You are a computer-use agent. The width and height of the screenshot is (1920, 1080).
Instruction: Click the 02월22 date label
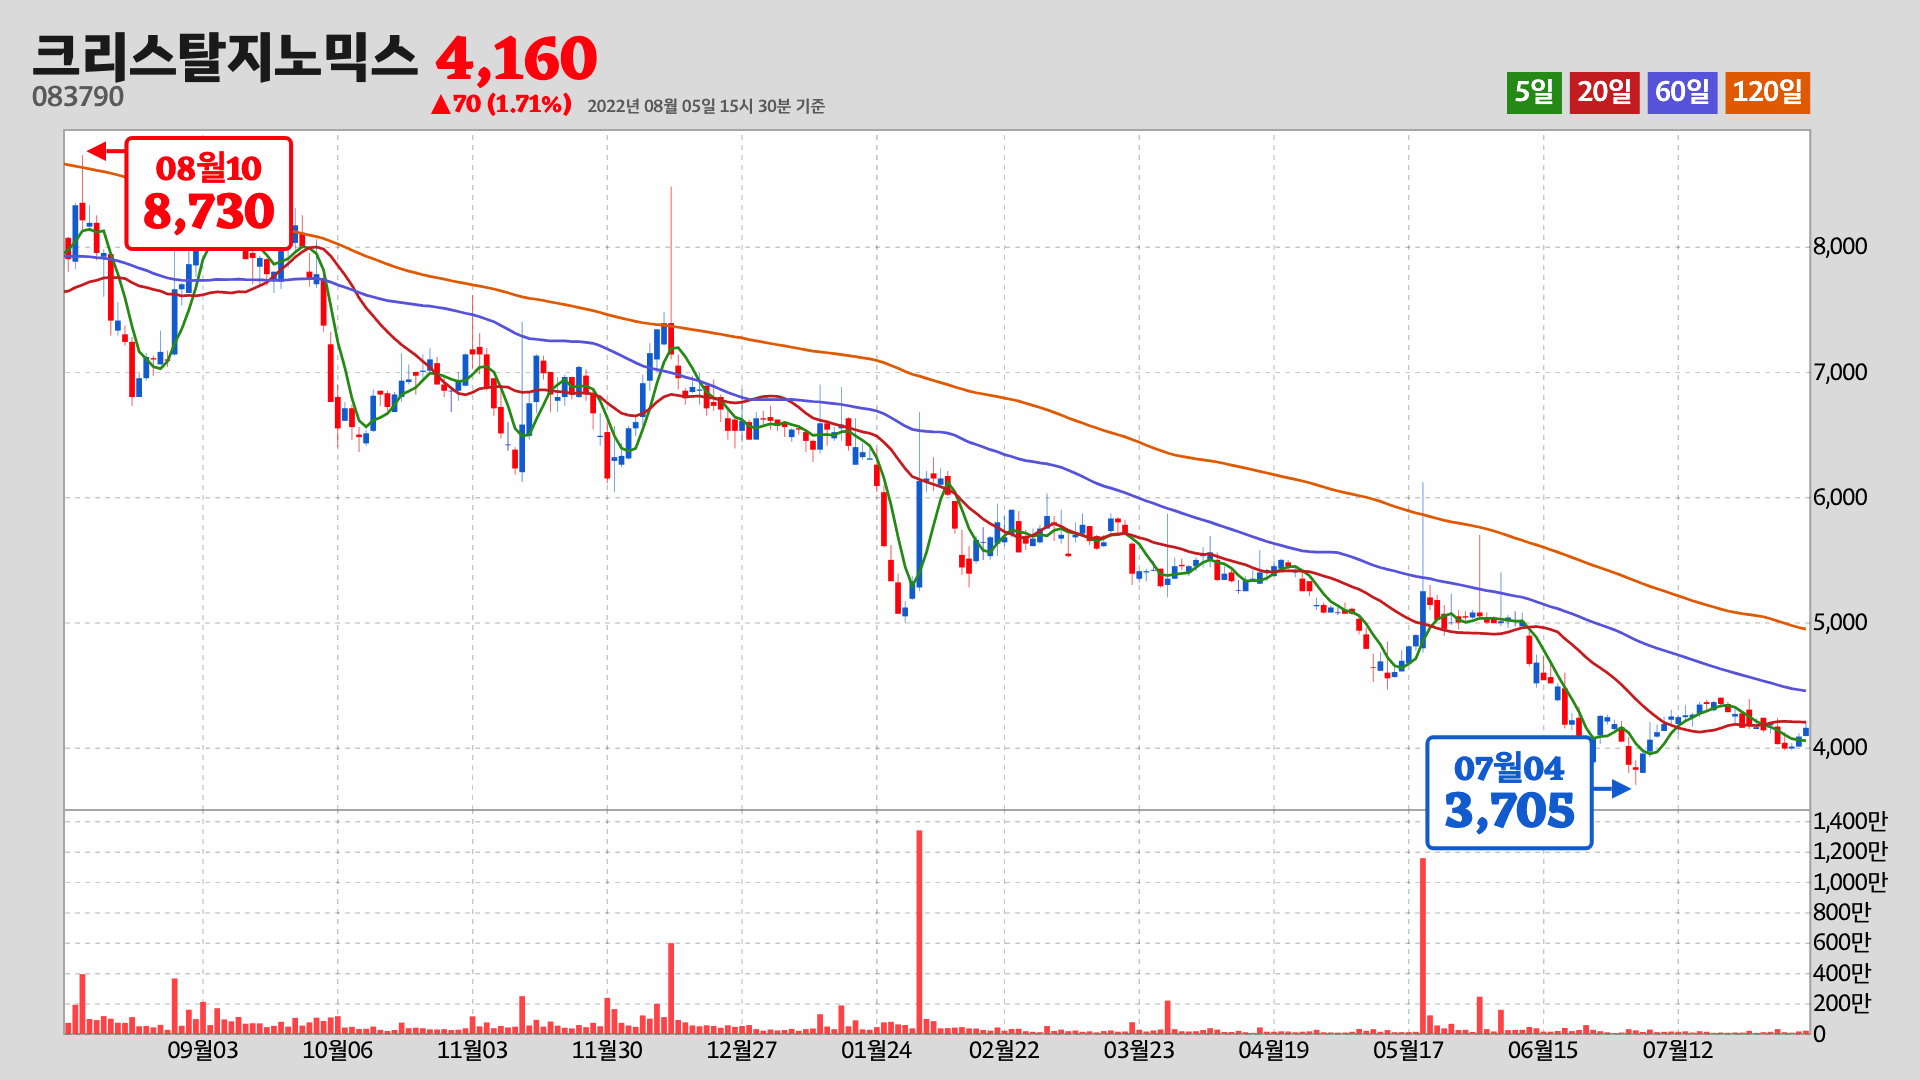pos(1004,1051)
